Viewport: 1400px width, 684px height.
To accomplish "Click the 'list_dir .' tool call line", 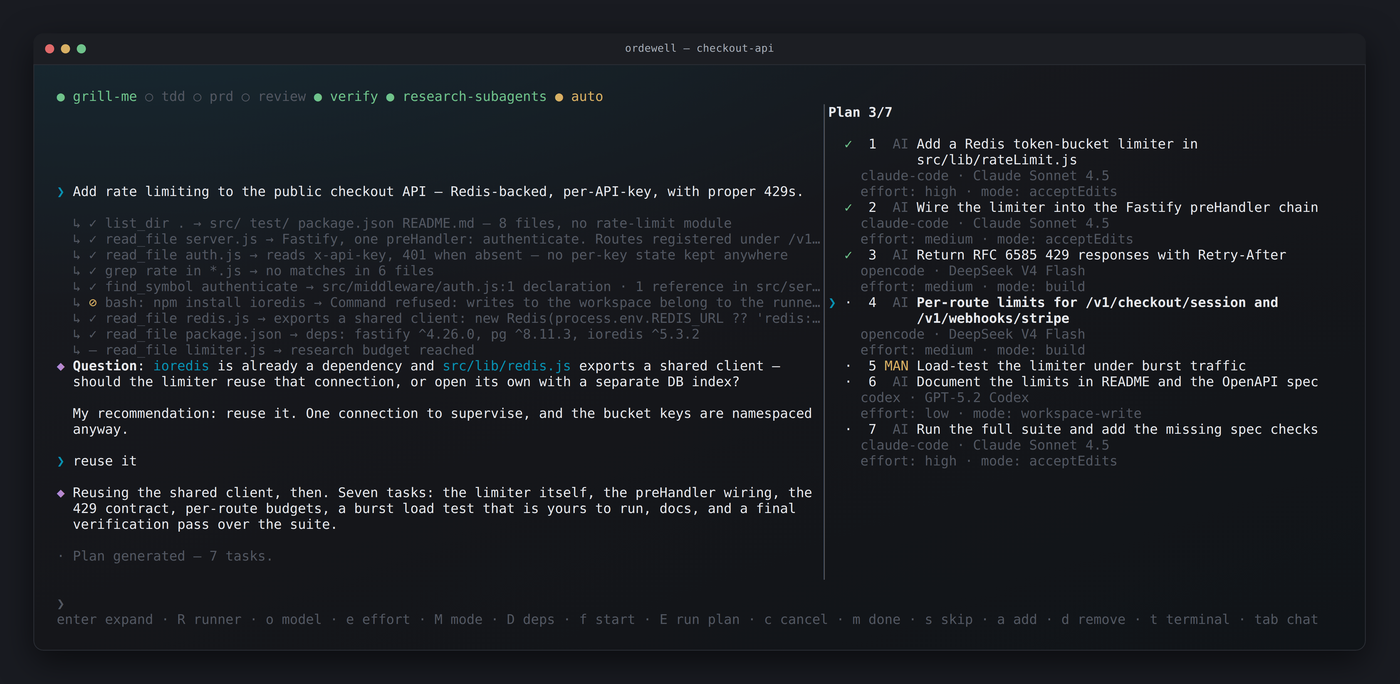I will [402, 224].
